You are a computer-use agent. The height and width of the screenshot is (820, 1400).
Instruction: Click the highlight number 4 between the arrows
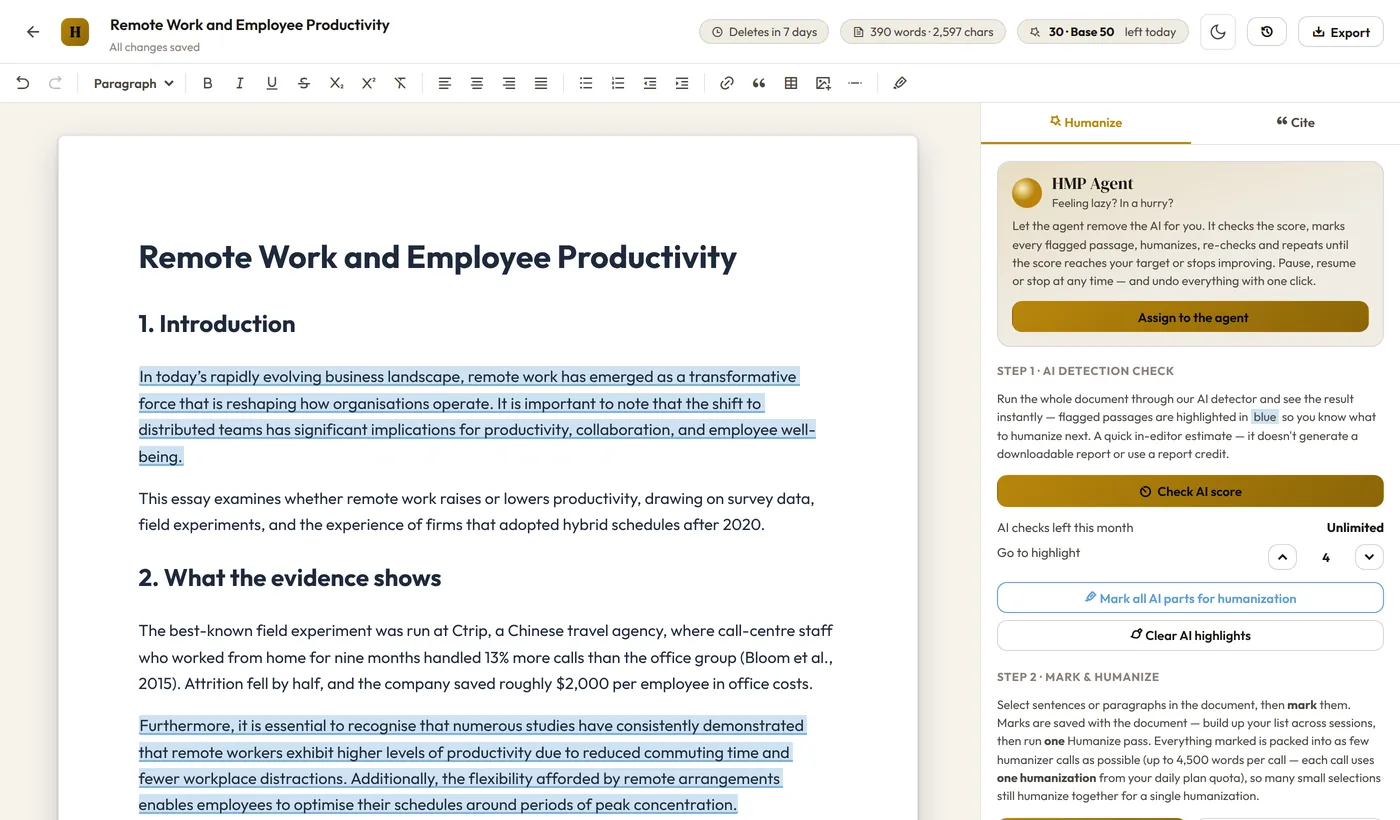1326,558
